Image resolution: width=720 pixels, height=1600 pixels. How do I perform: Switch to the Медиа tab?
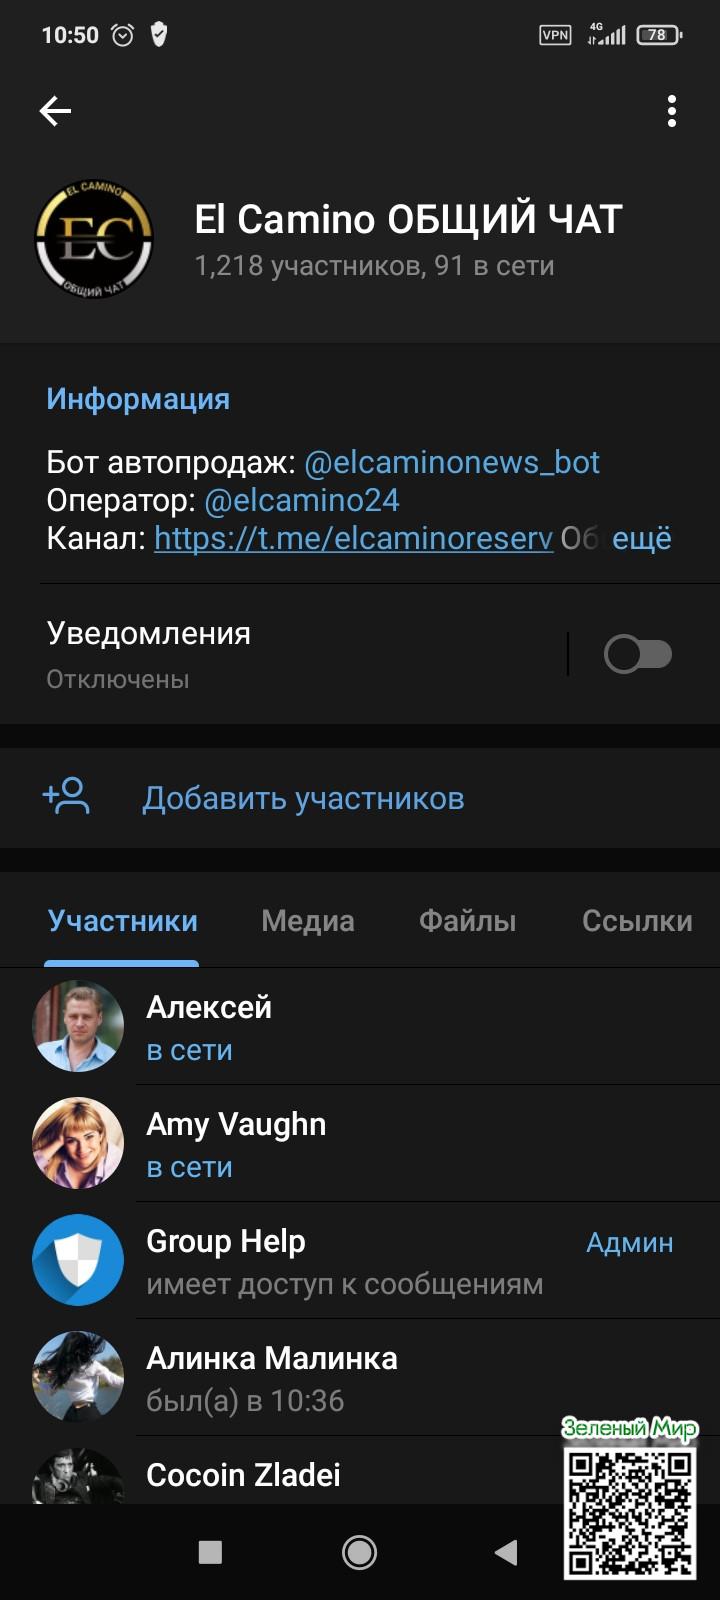coord(308,921)
